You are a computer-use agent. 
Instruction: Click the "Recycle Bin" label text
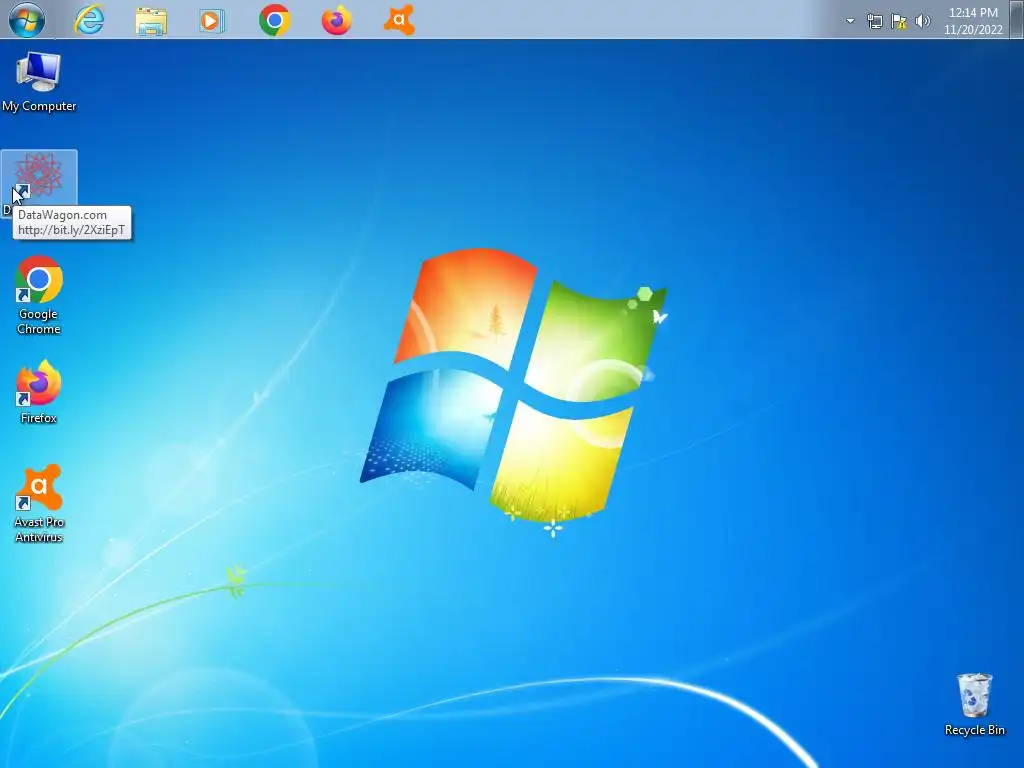coord(974,730)
